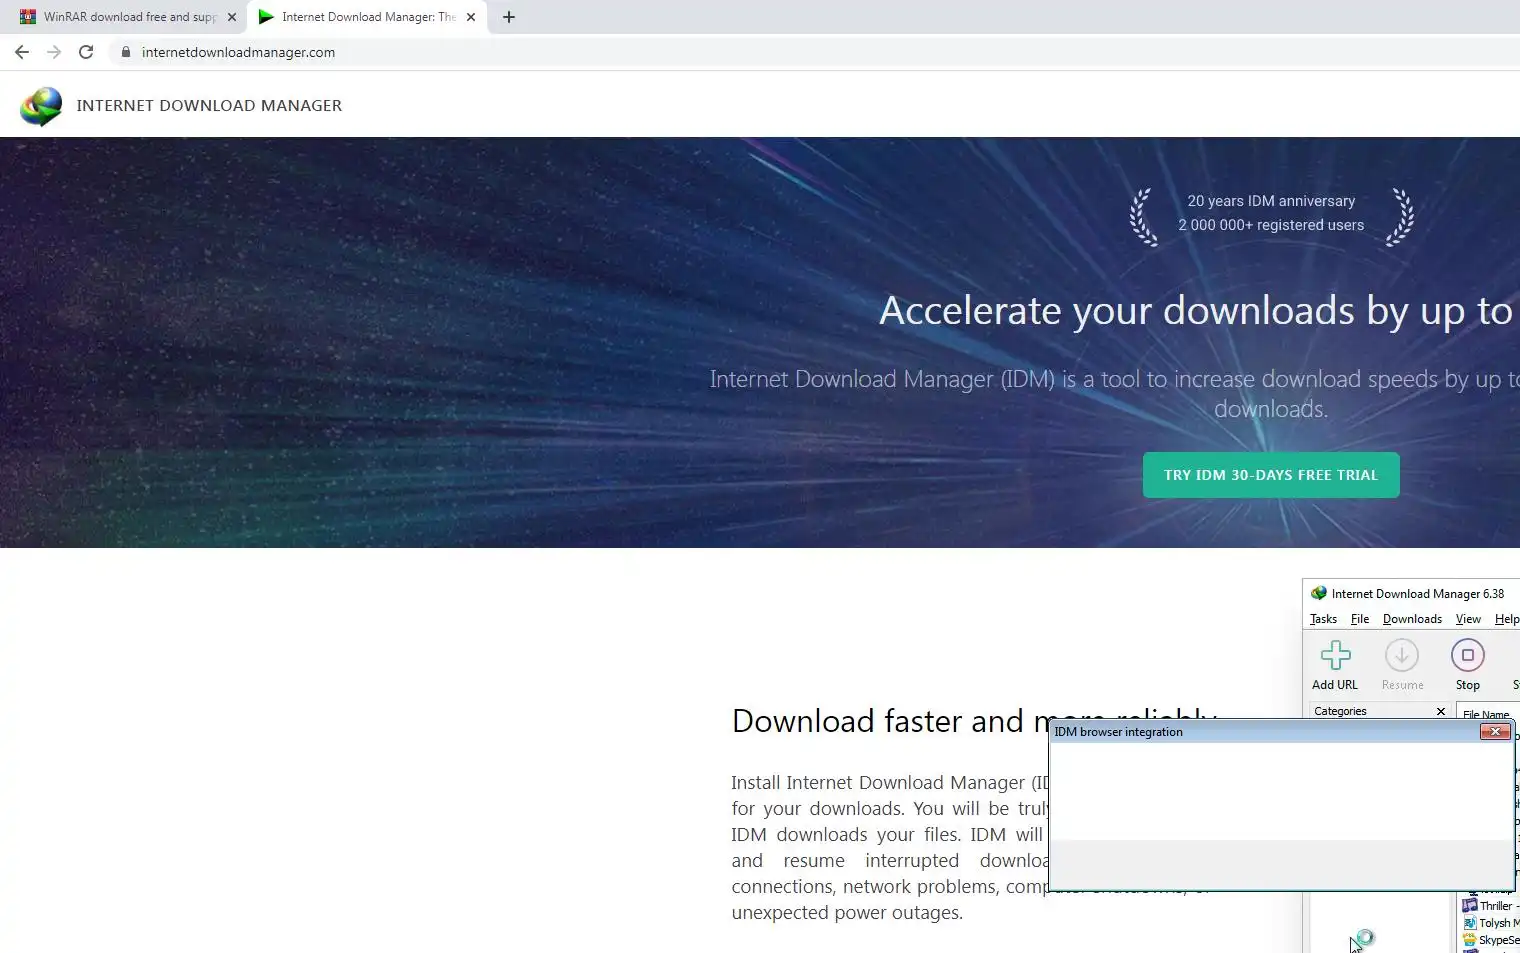Select the Tolysh file row
This screenshot has width=1520, height=953.
1490,923
